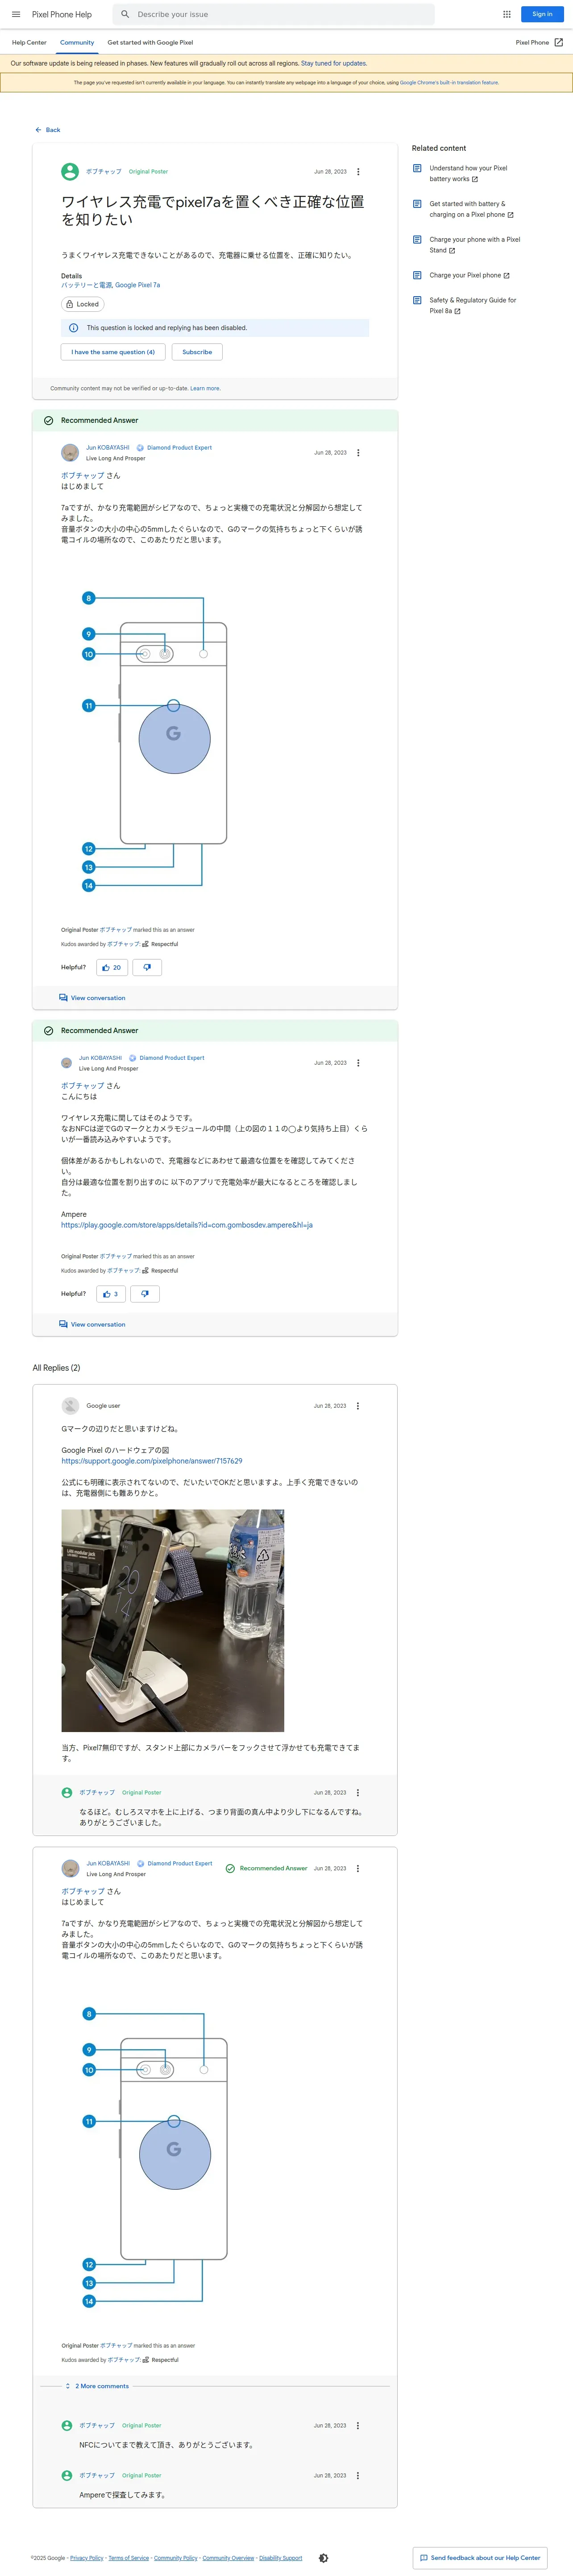View conversation under first recommended answer
This screenshot has width=573, height=2576.
[92, 998]
